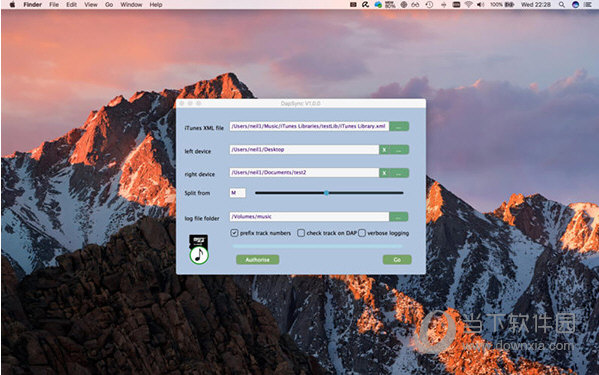The height and width of the screenshot is (375, 599).
Task: Browse for iTunes XML file
Action: 399,126
